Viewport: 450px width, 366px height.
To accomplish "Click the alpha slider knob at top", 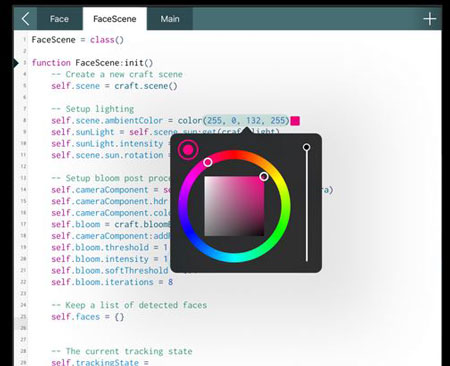I will pyautogui.click(x=306, y=147).
